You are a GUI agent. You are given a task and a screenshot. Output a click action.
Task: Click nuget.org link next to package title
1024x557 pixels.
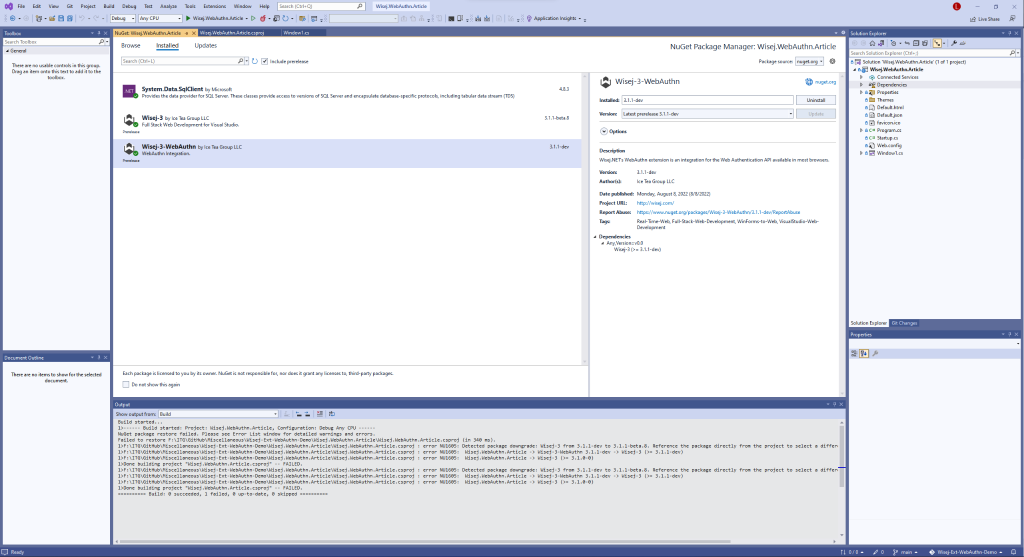pos(825,82)
